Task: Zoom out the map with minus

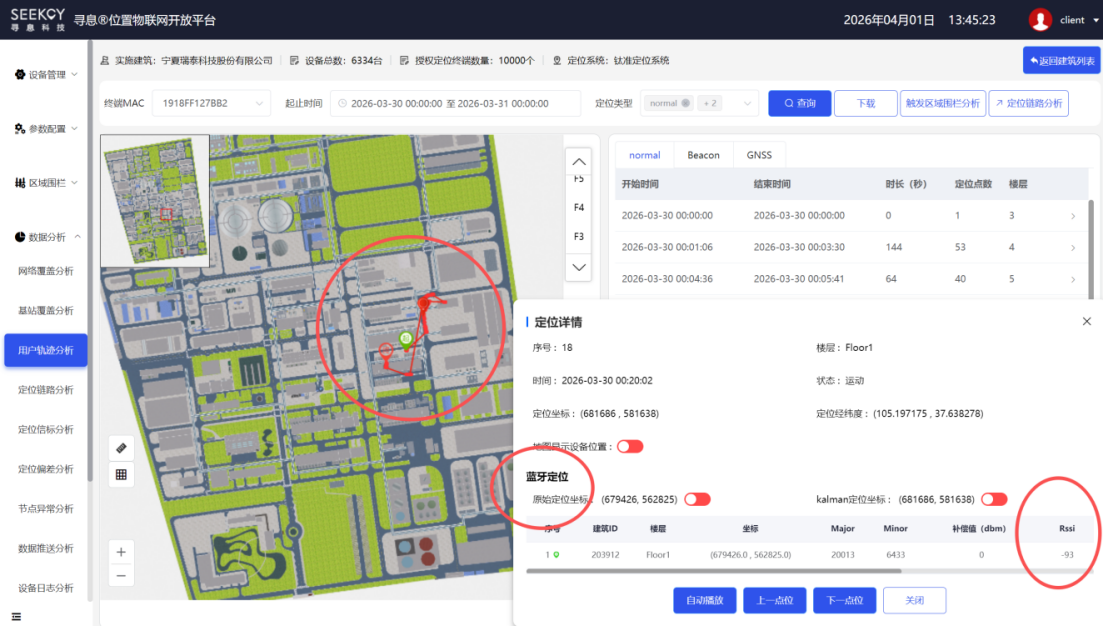Action: coord(121,576)
